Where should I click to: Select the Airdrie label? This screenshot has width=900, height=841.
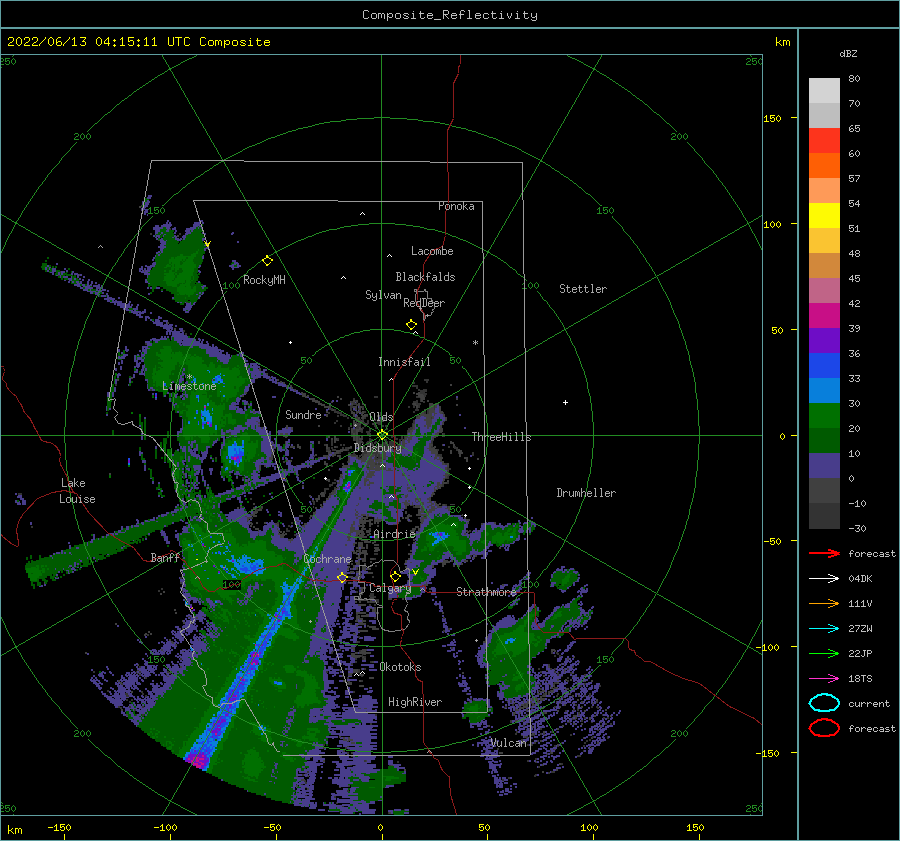point(394,534)
